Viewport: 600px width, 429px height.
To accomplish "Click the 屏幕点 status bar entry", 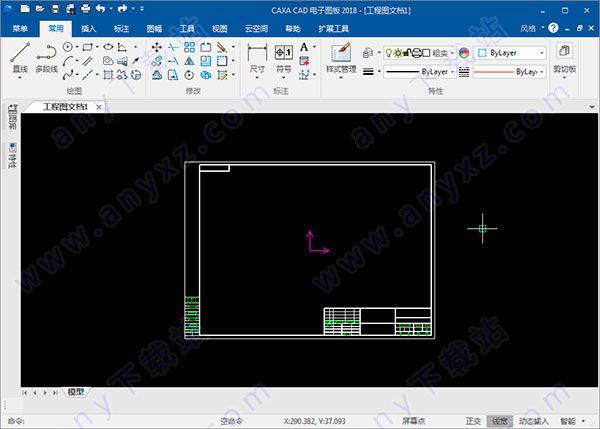I will point(414,421).
